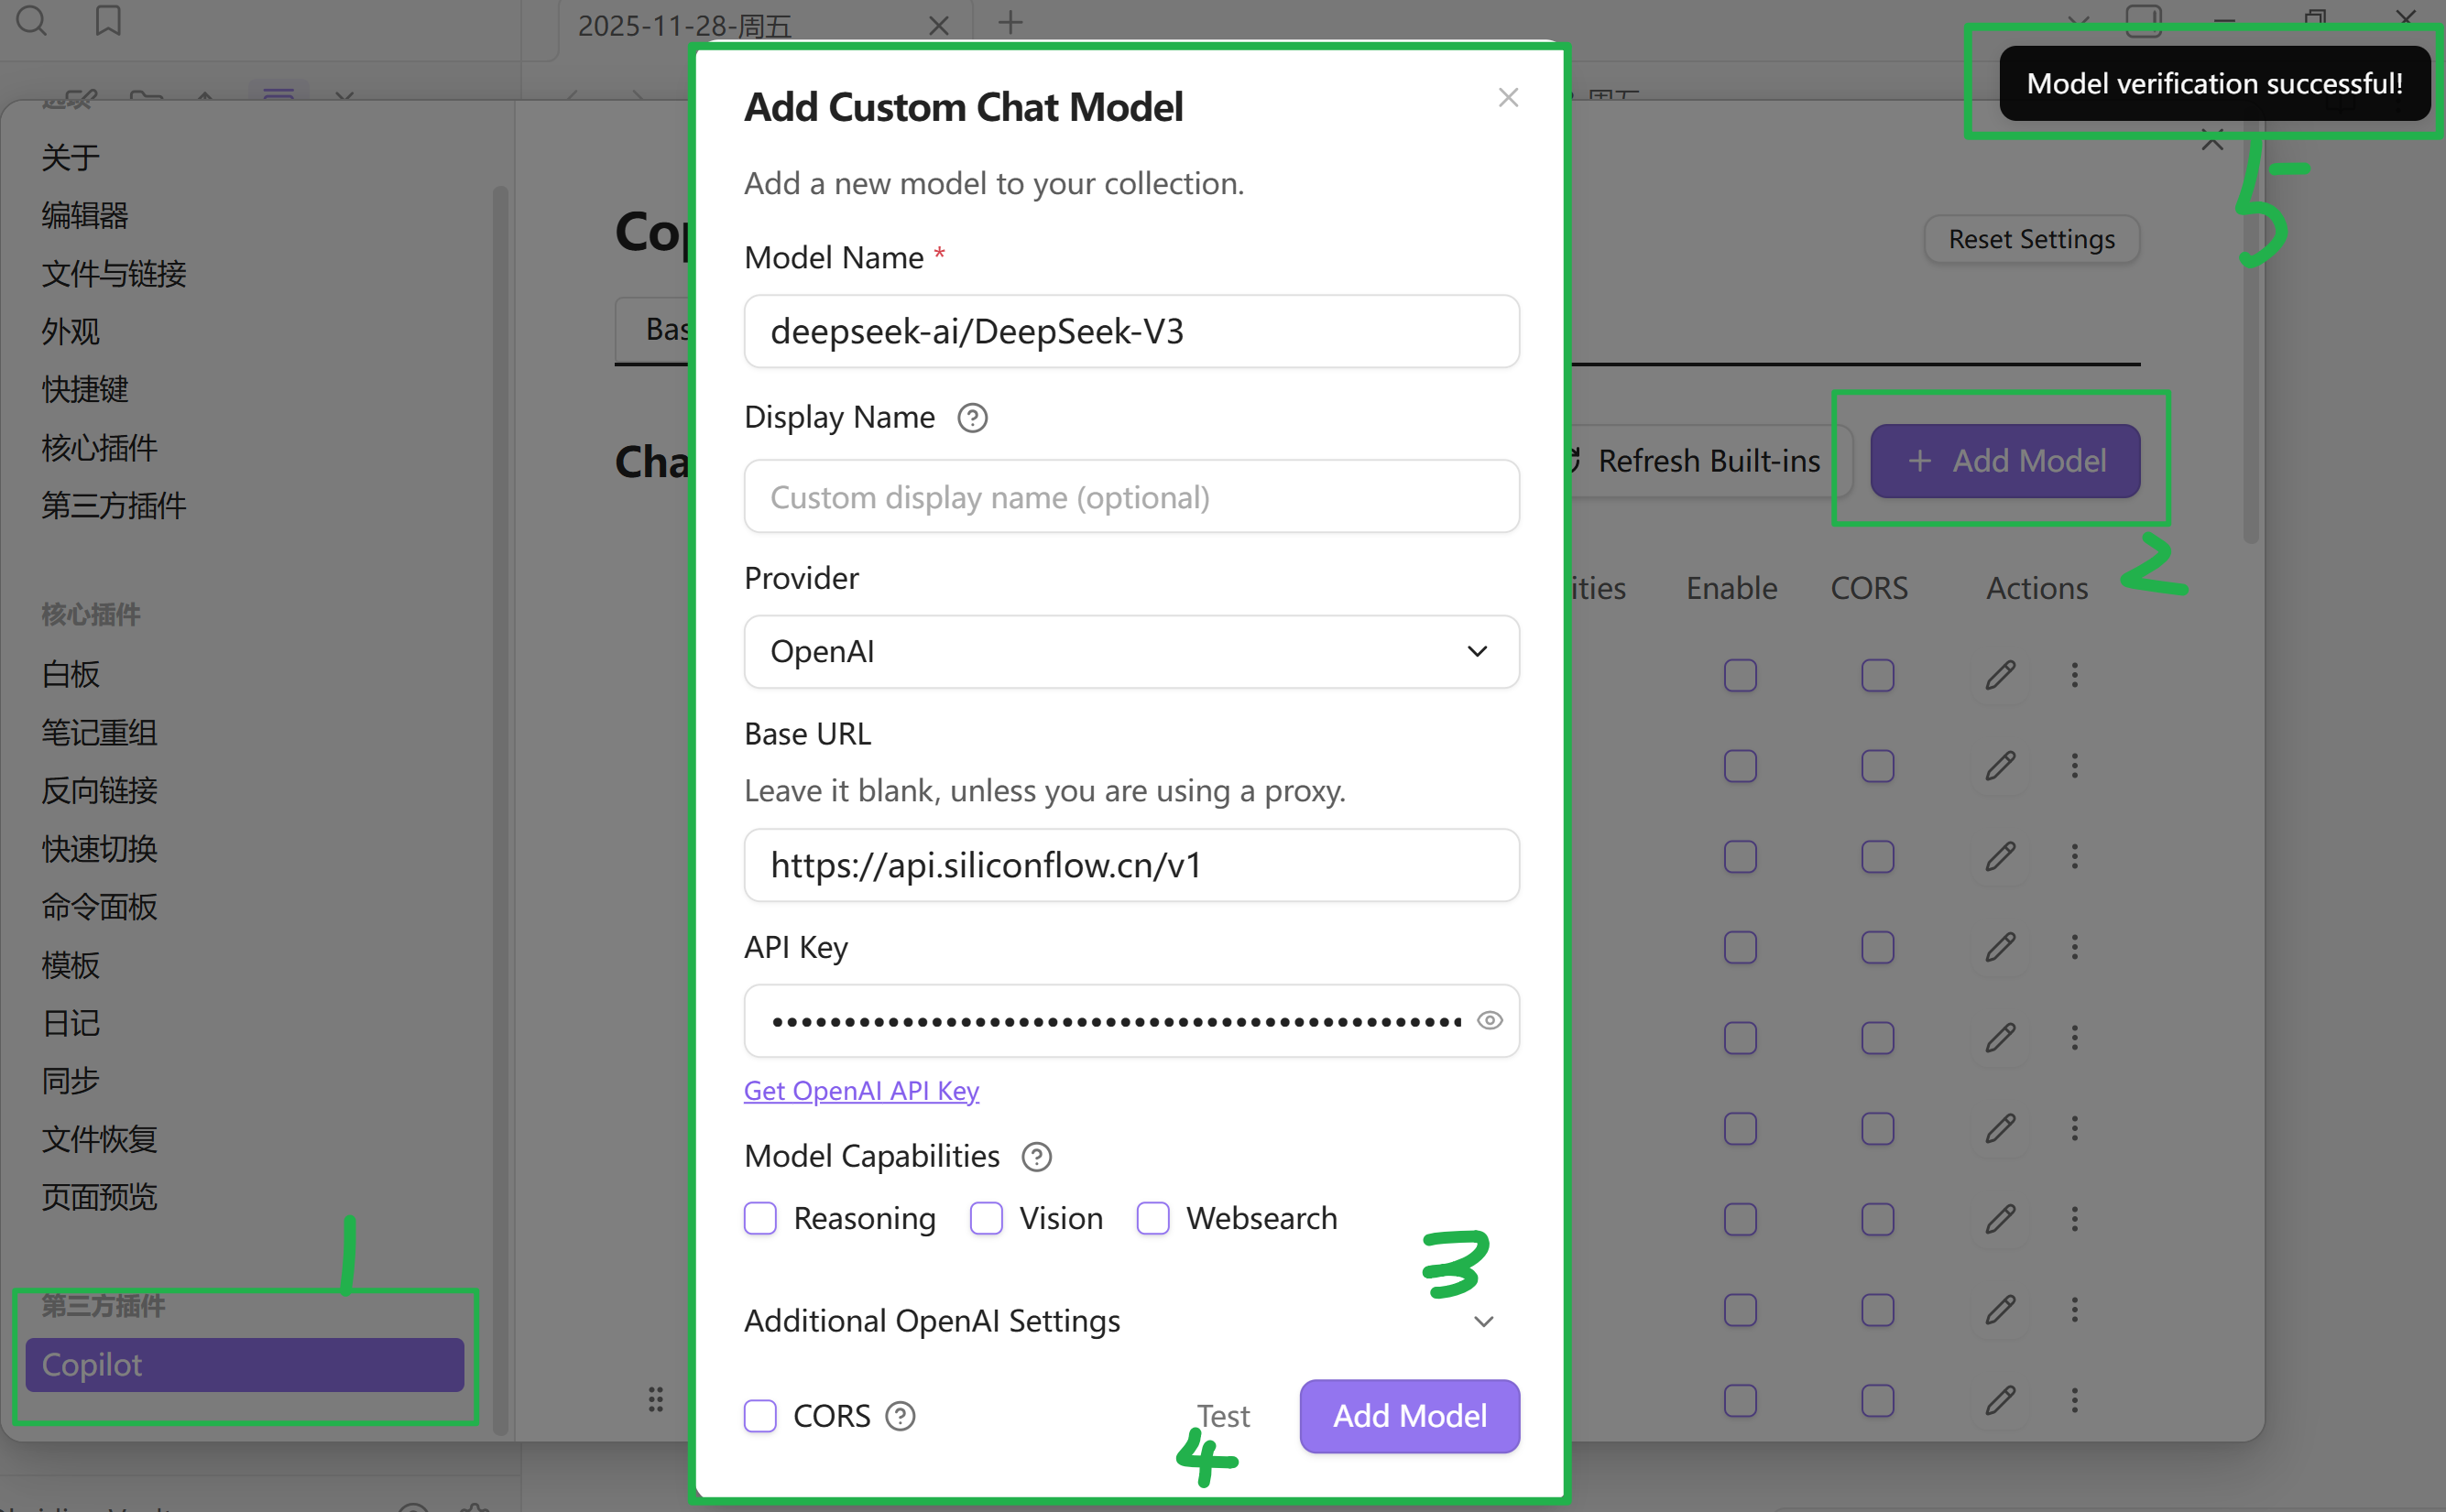Click the bookmark icon in top bar

pyautogui.click(x=108, y=20)
